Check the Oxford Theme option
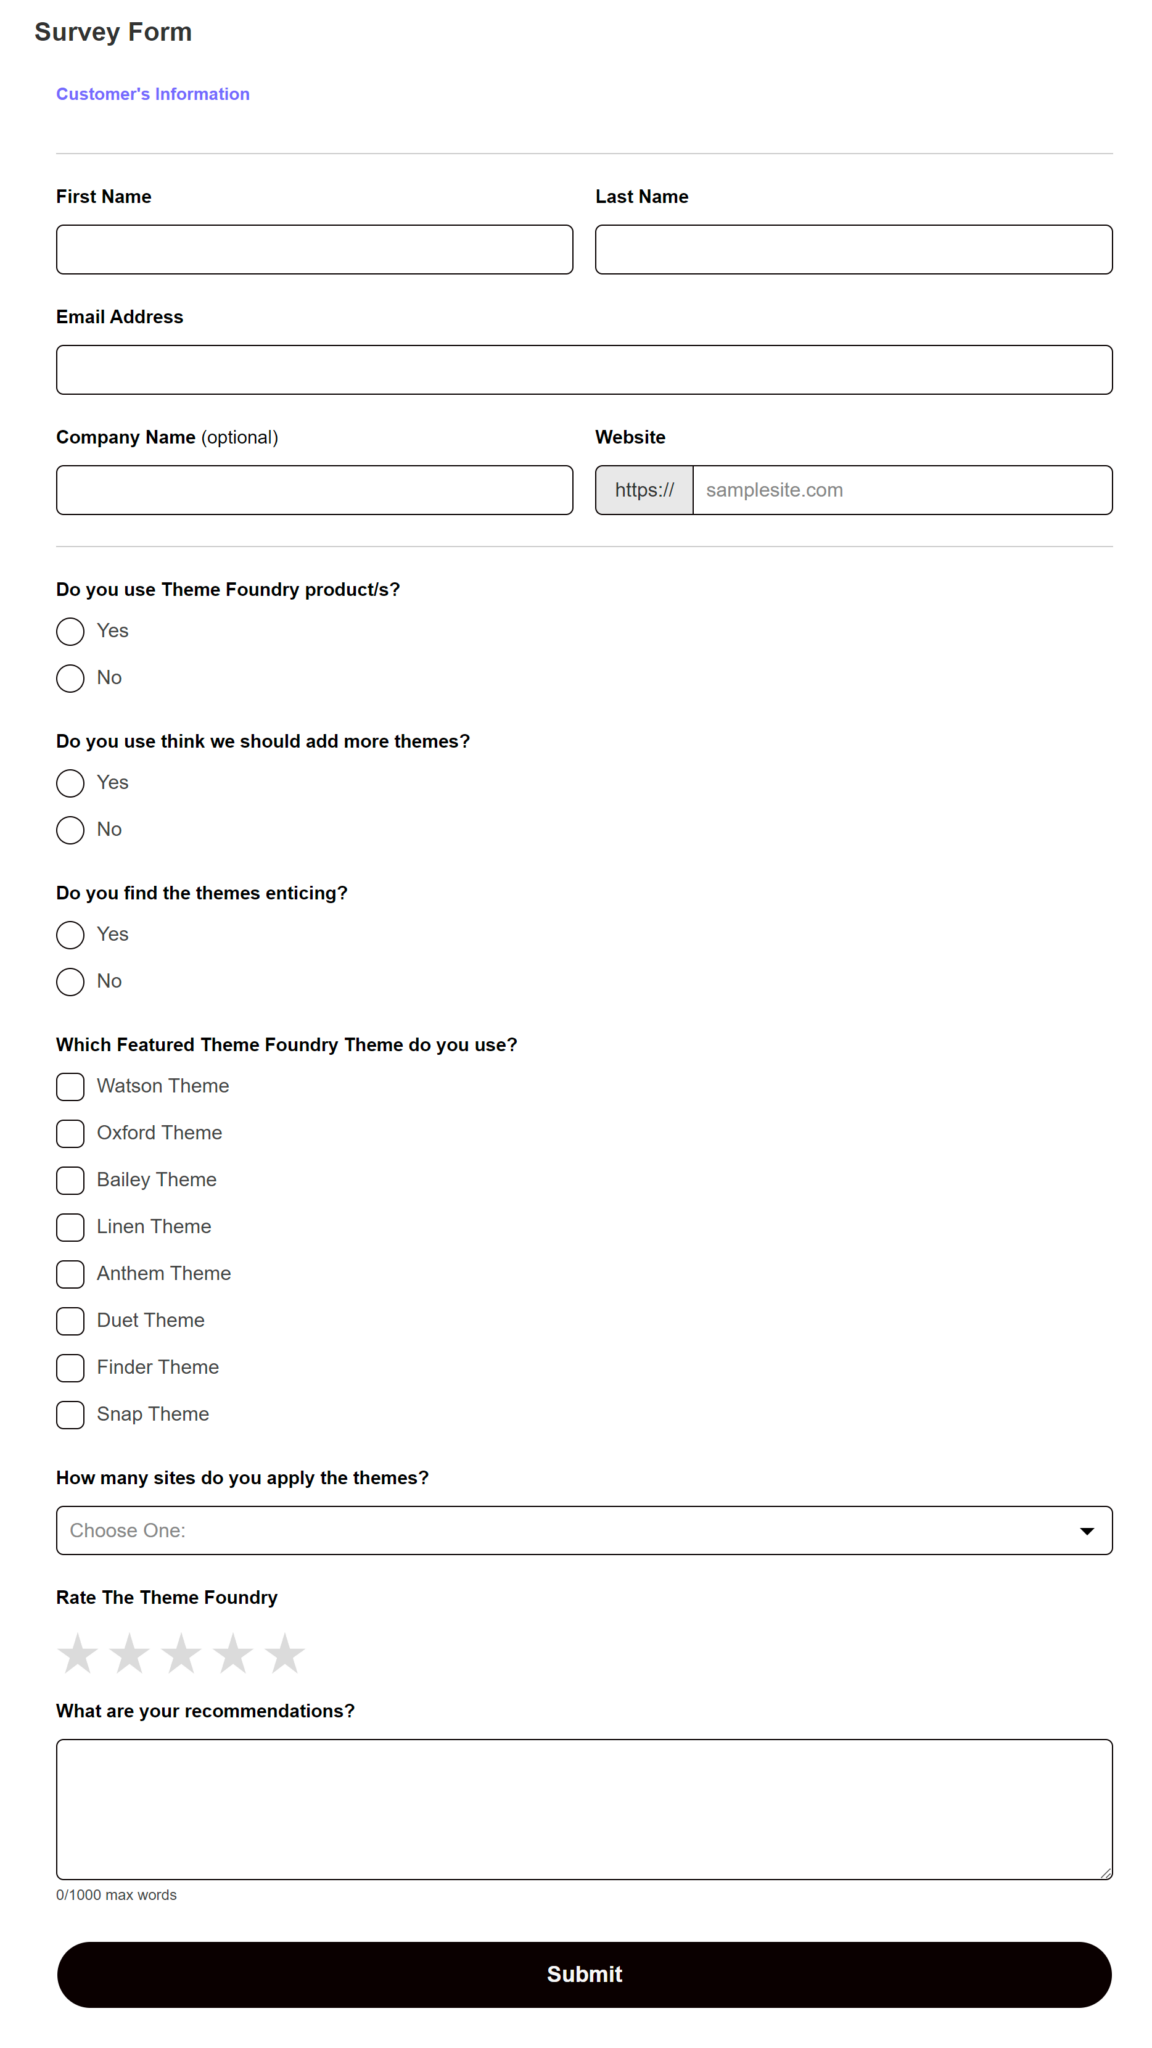 tap(70, 1133)
